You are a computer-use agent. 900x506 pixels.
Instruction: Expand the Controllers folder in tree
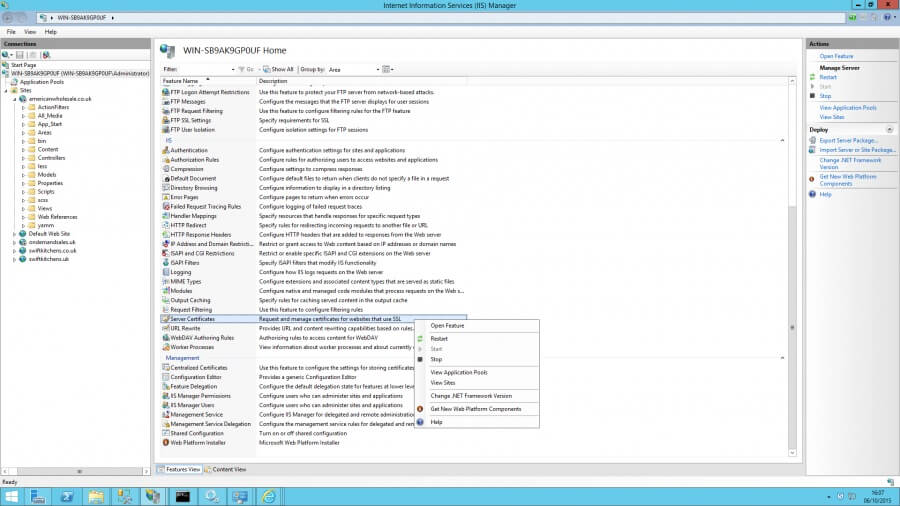click(23, 158)
